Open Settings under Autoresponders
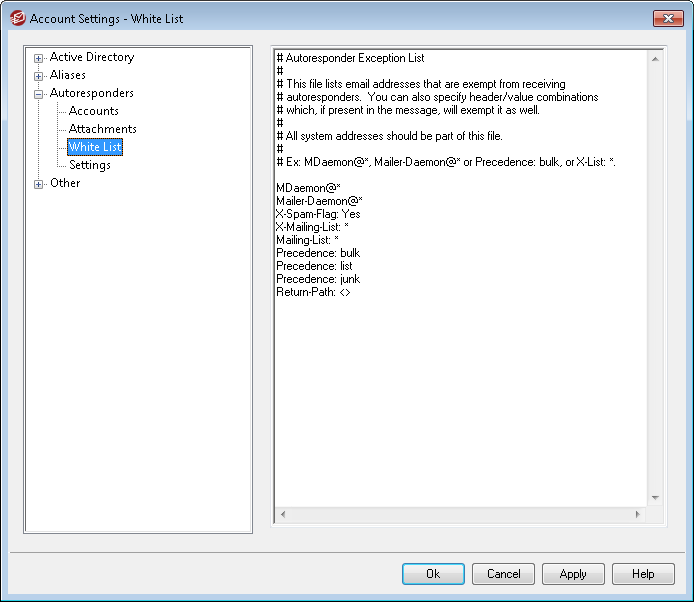 pos(90,165)
